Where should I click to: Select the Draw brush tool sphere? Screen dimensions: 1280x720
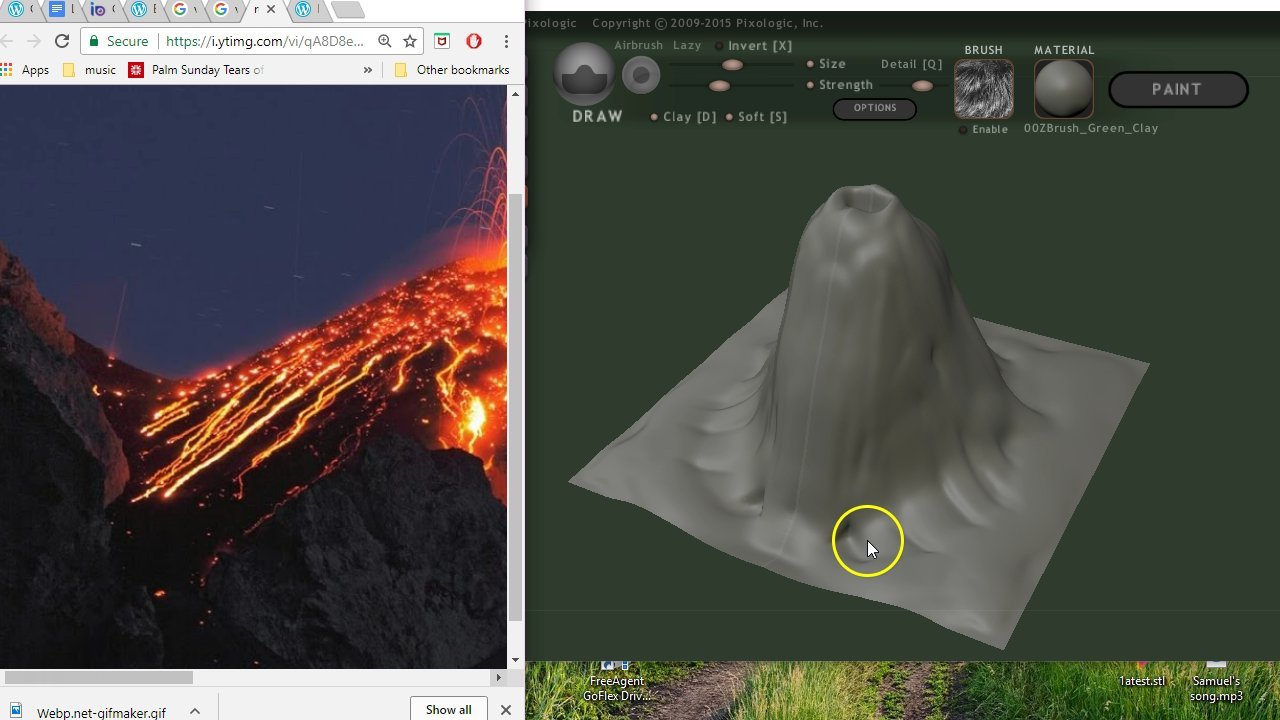[584, 72]
